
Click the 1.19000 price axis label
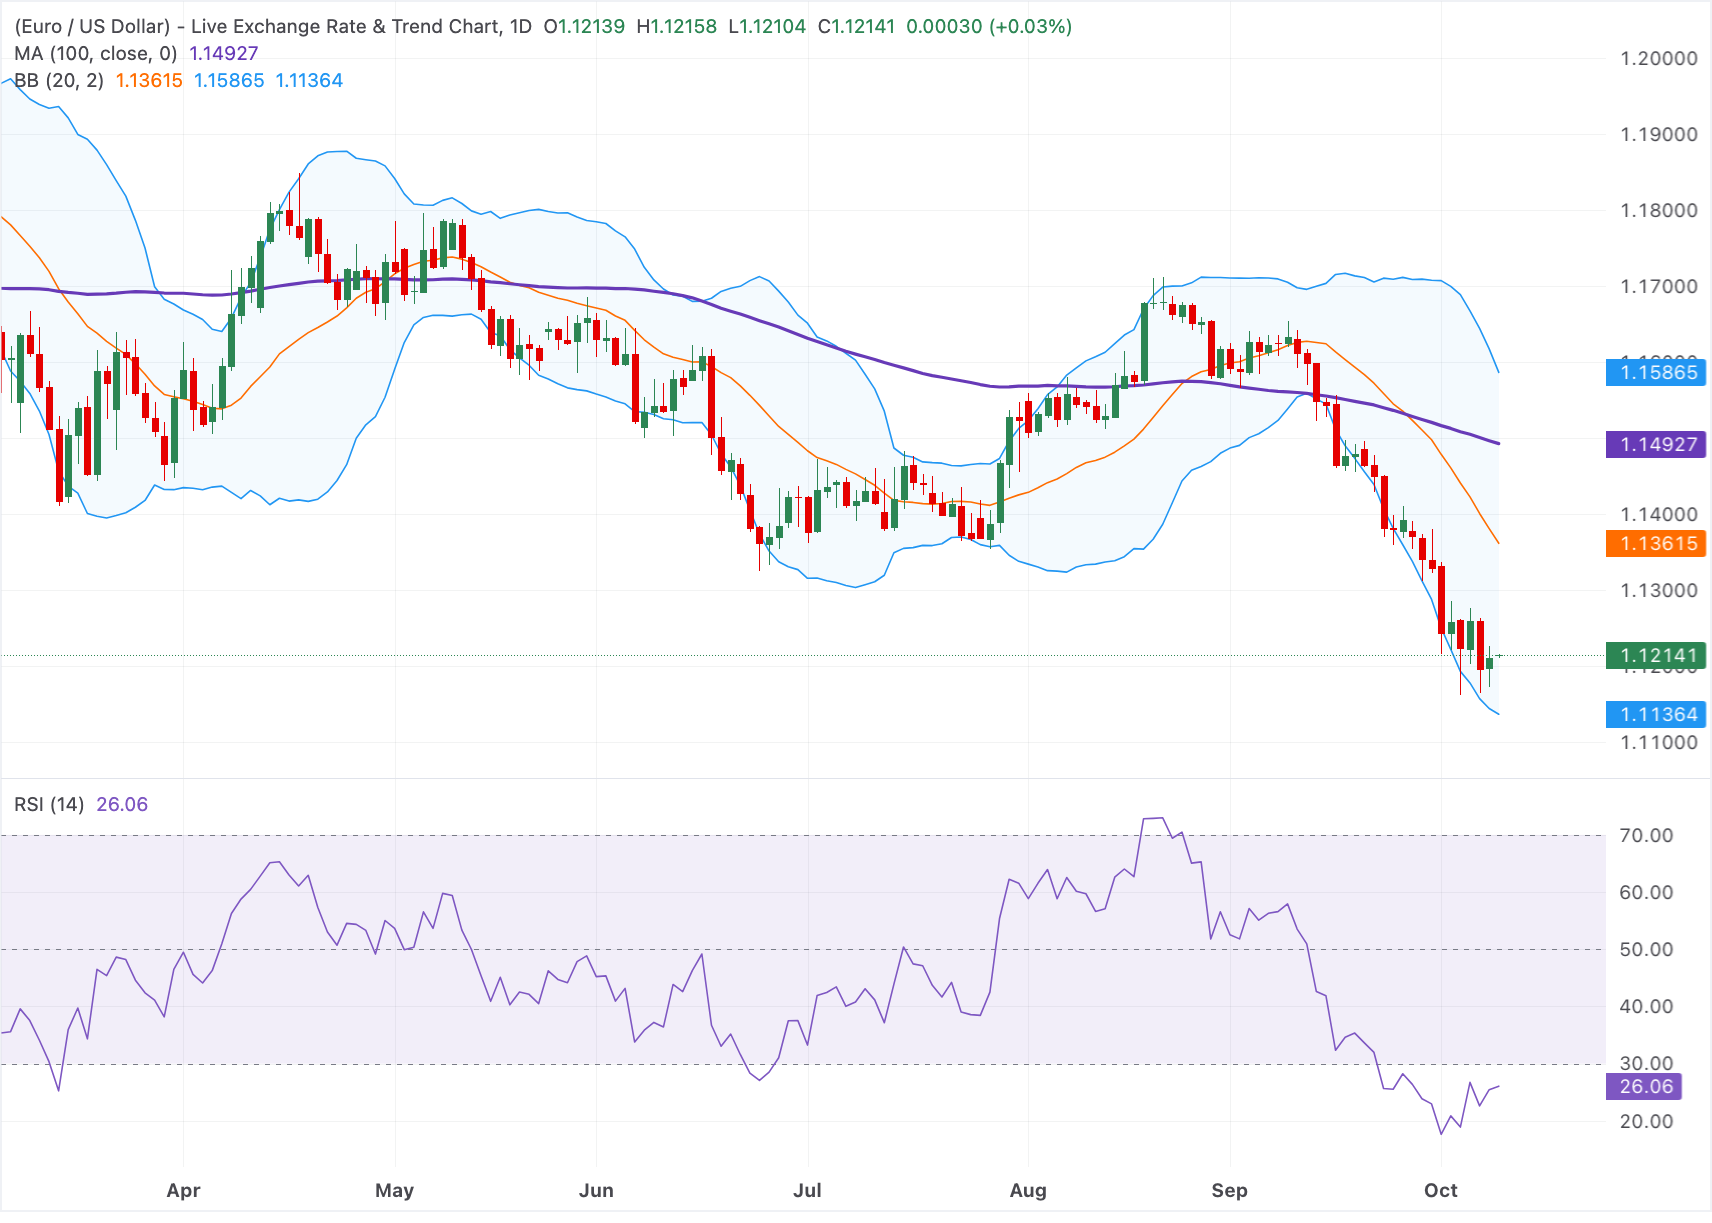click(1659, 134)
